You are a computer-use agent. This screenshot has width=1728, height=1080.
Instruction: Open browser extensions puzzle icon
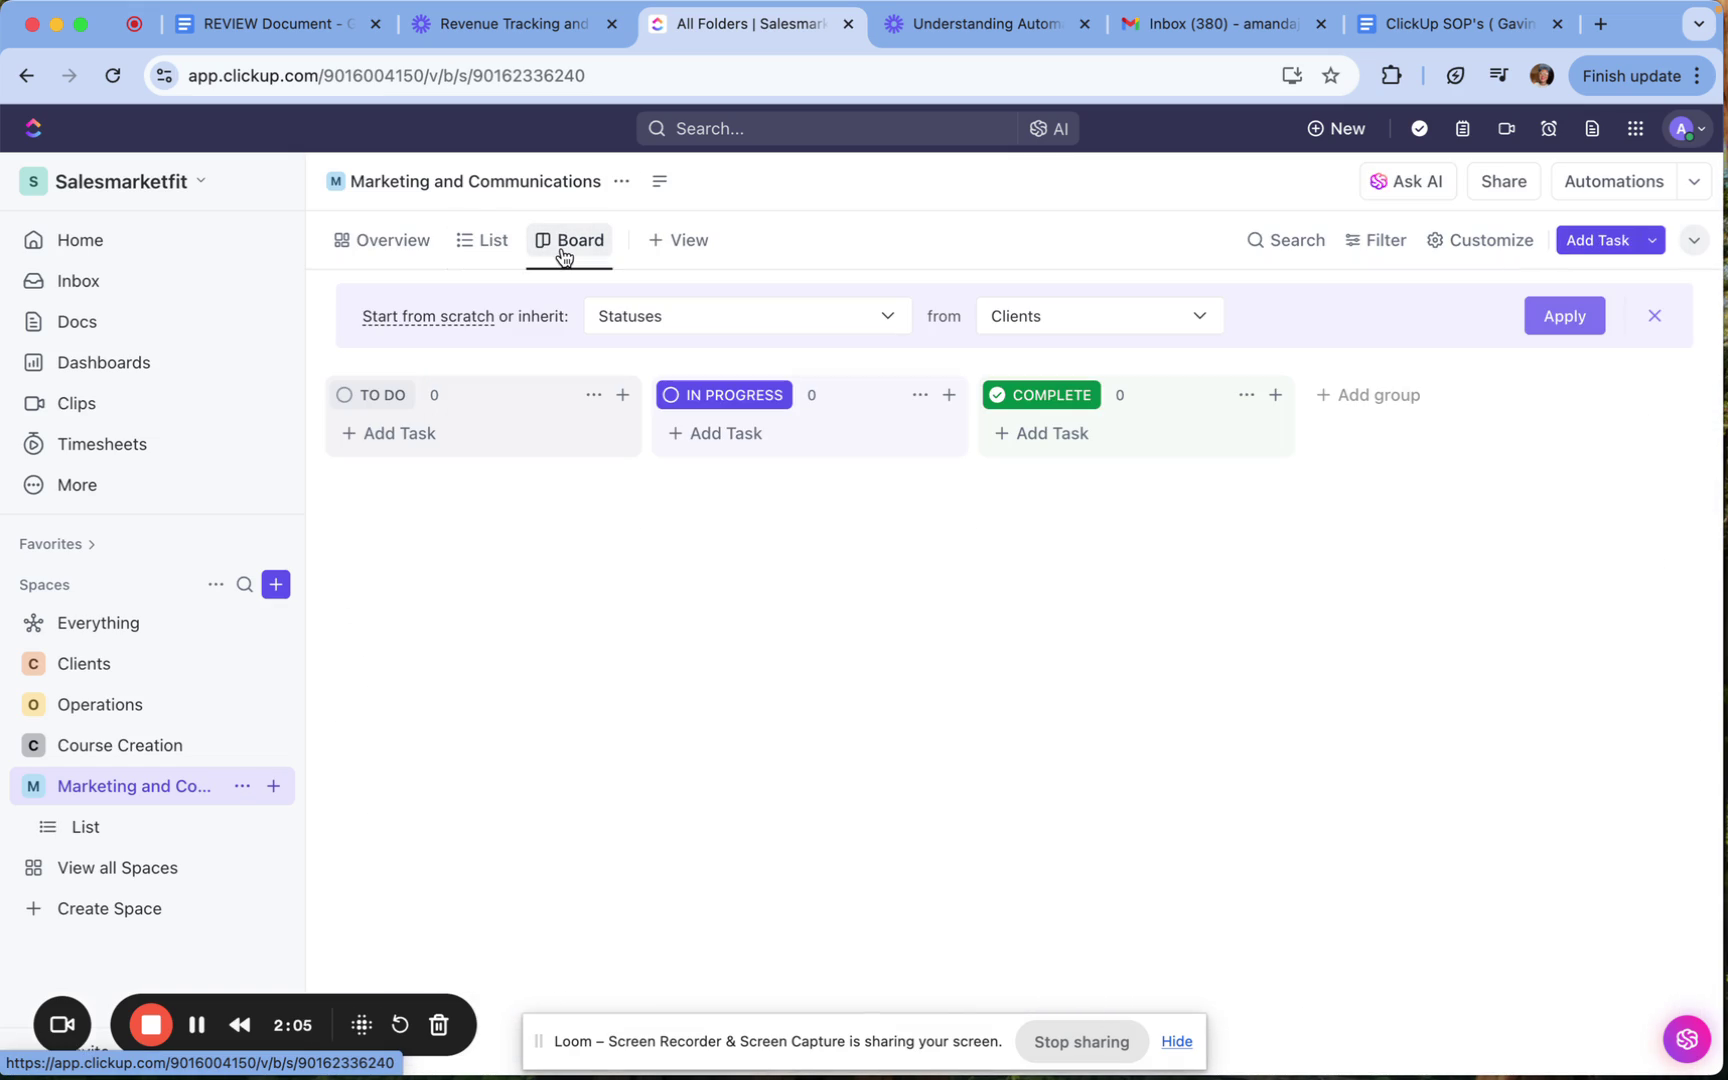[x=1391, y=75]
